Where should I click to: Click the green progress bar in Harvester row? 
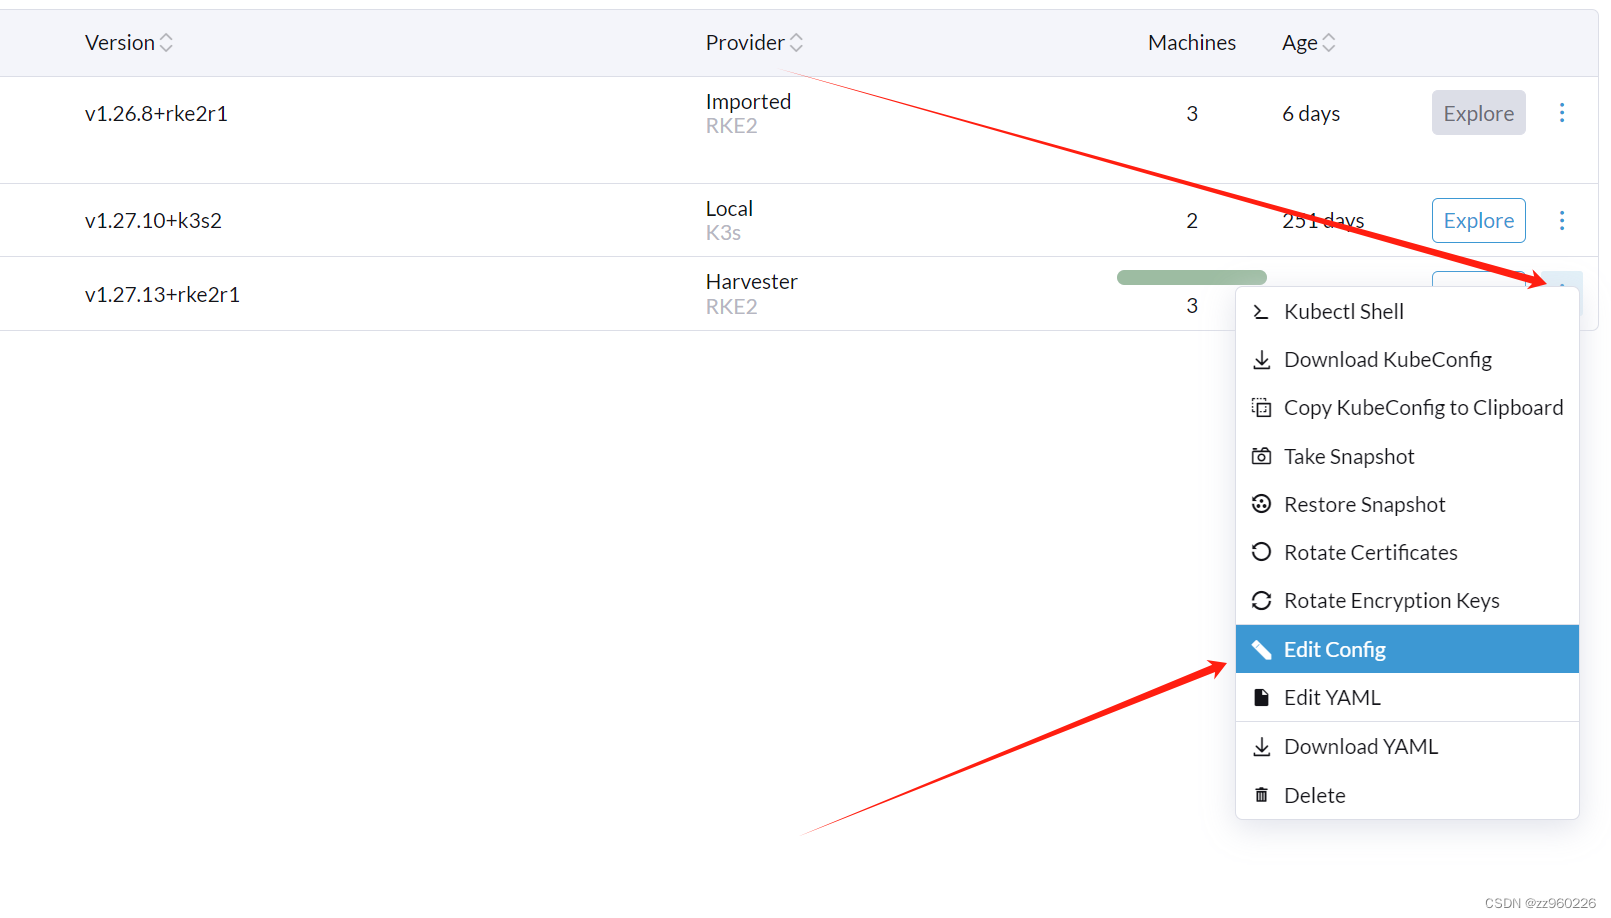click(x=1191, y=278)
